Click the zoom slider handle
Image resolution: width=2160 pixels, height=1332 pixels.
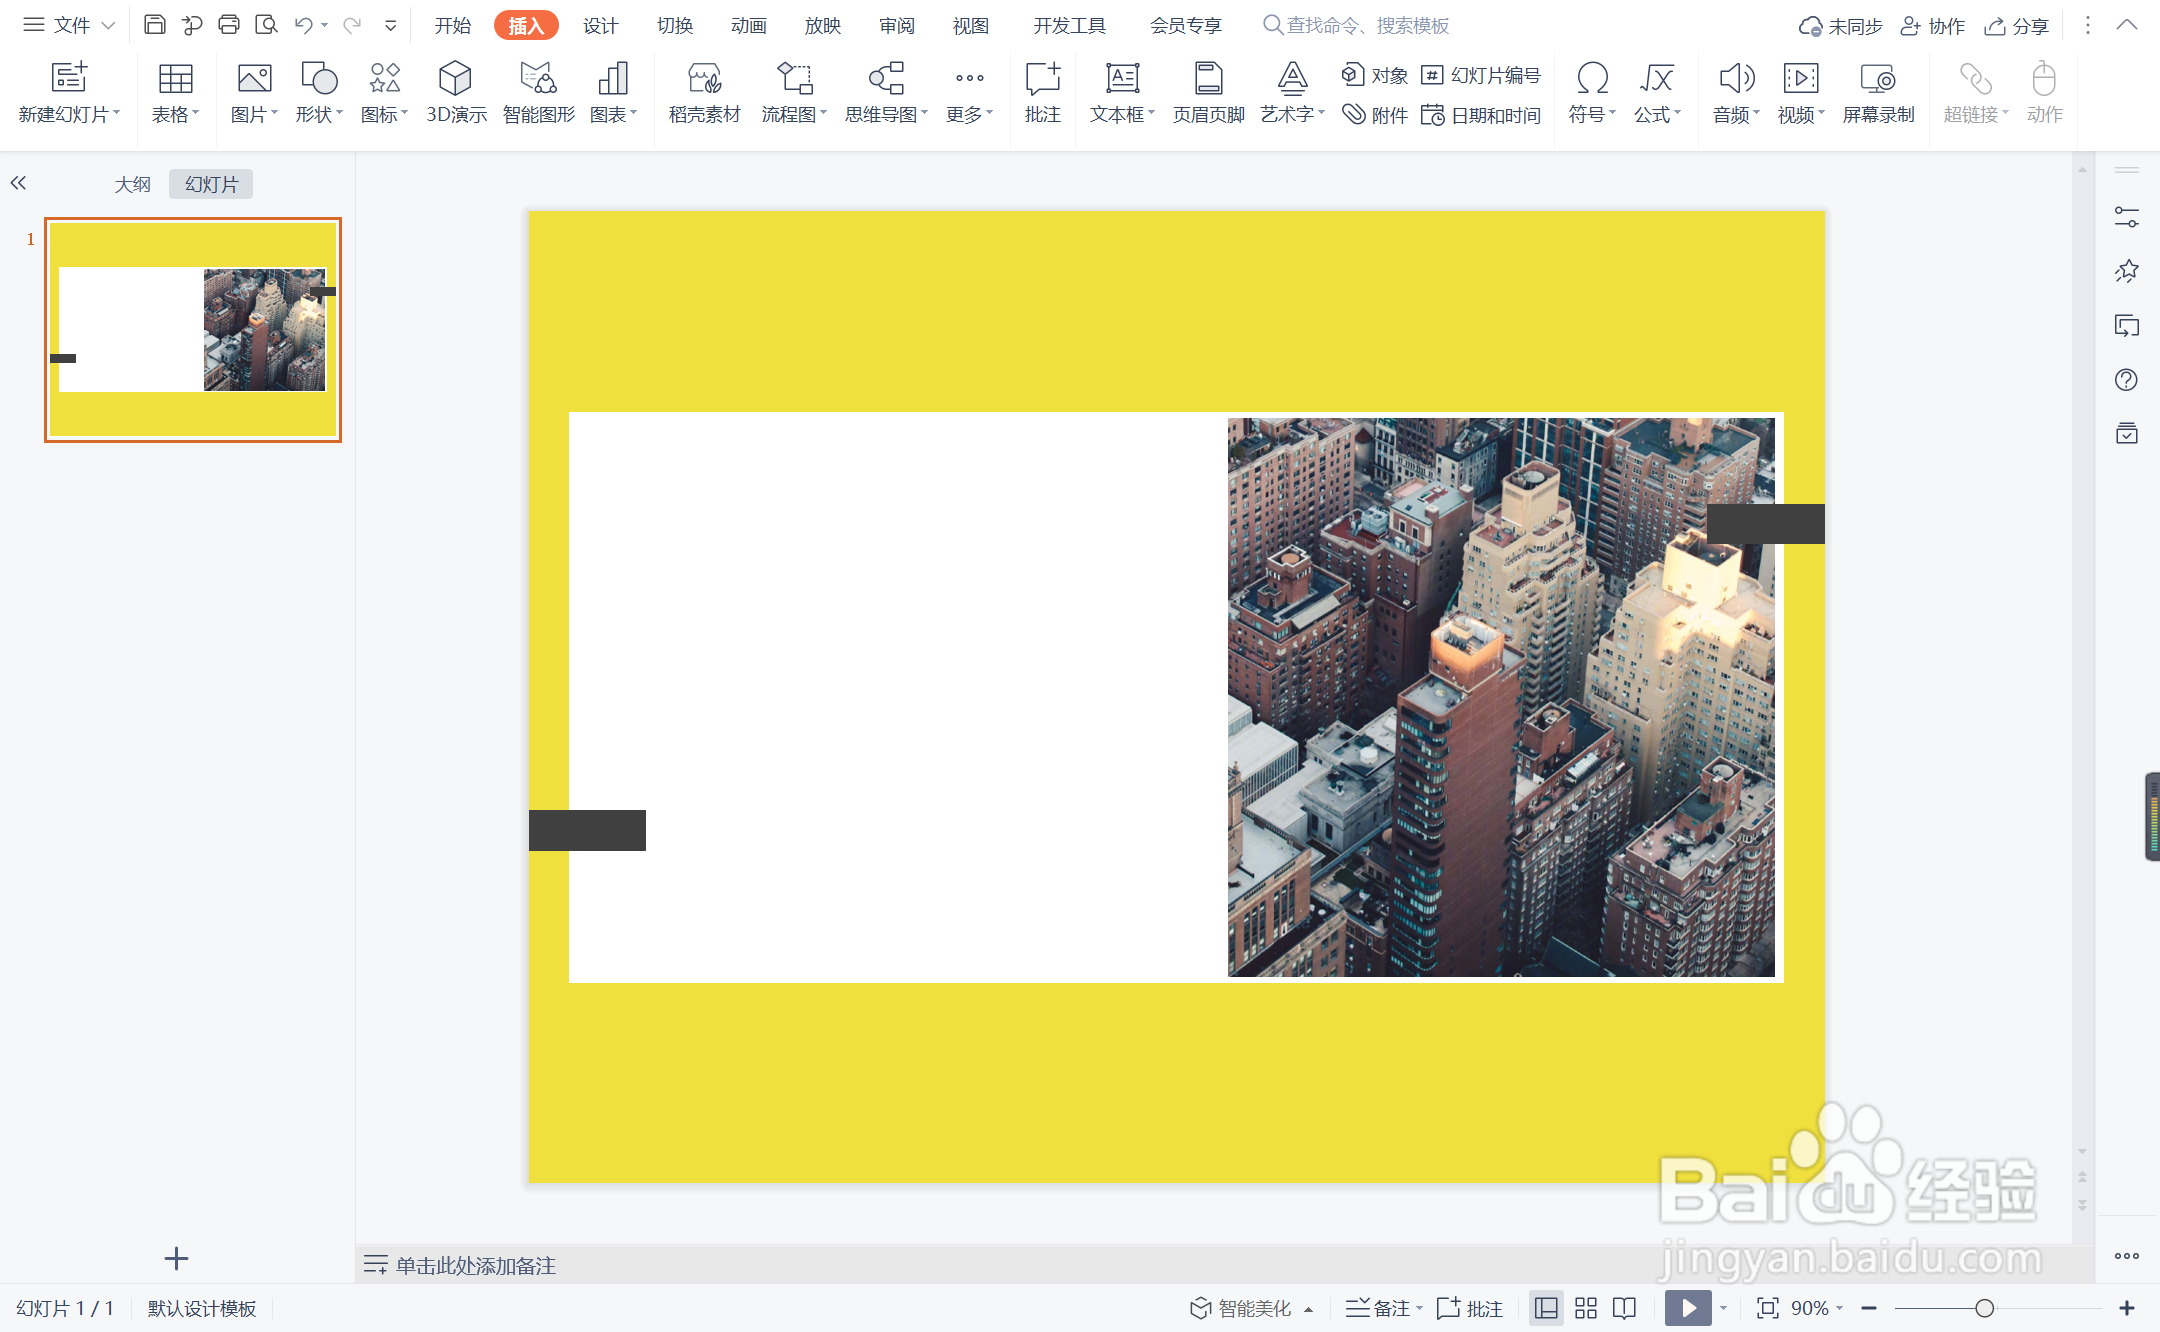tap(1984, 1308)
